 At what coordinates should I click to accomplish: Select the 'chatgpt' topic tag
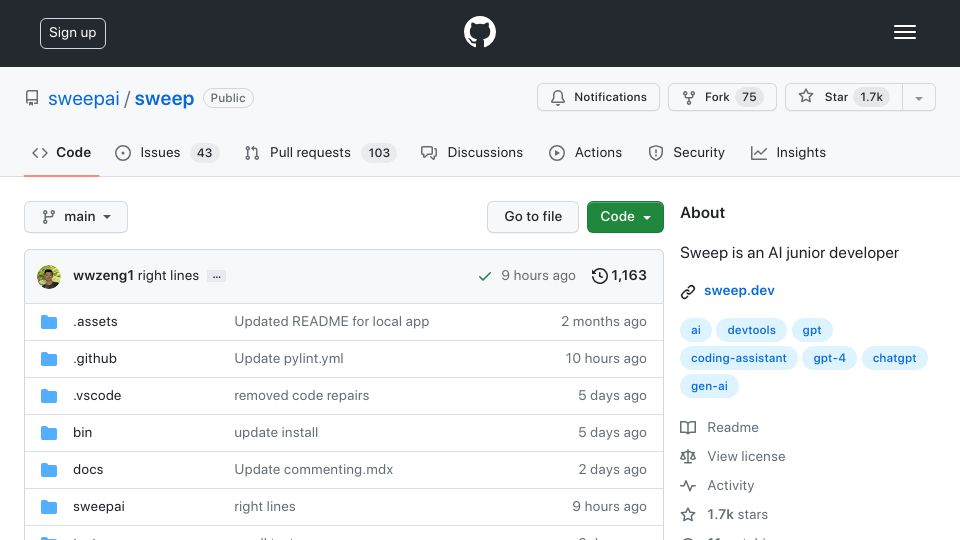(894, 358)
